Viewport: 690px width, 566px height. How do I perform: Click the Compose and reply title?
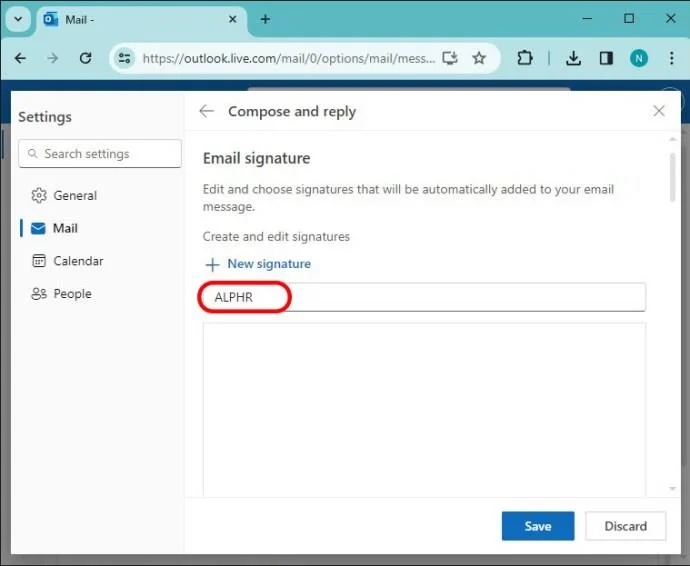tap(292, 112)
